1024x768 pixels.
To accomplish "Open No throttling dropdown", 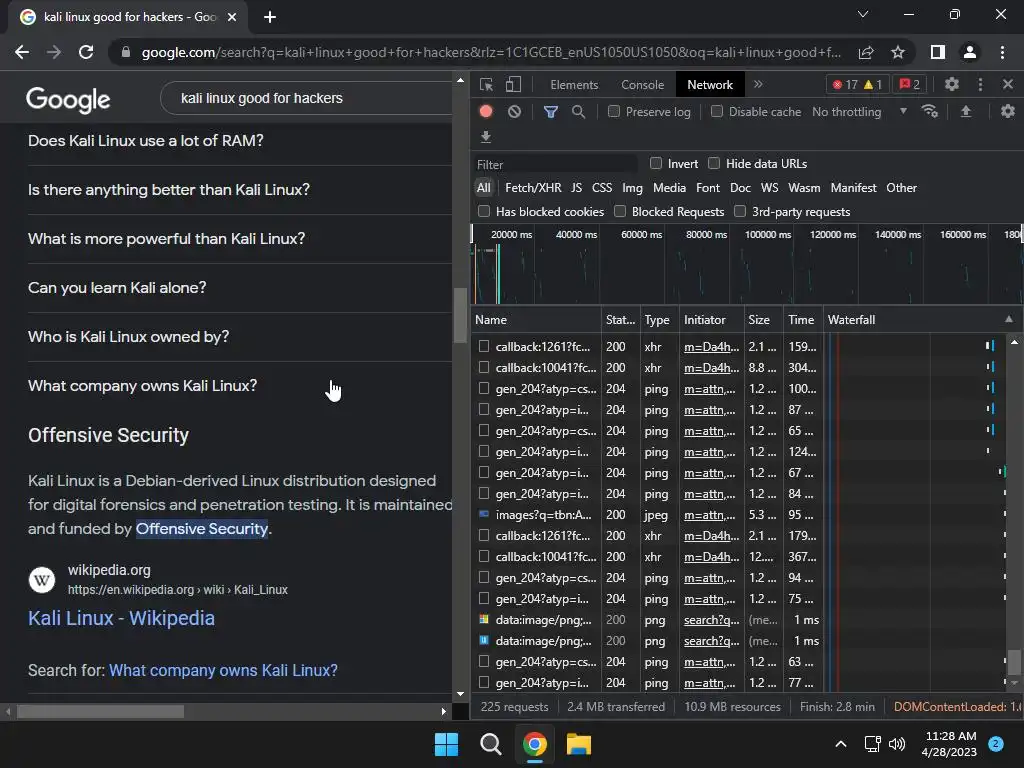I will point(859,112).
